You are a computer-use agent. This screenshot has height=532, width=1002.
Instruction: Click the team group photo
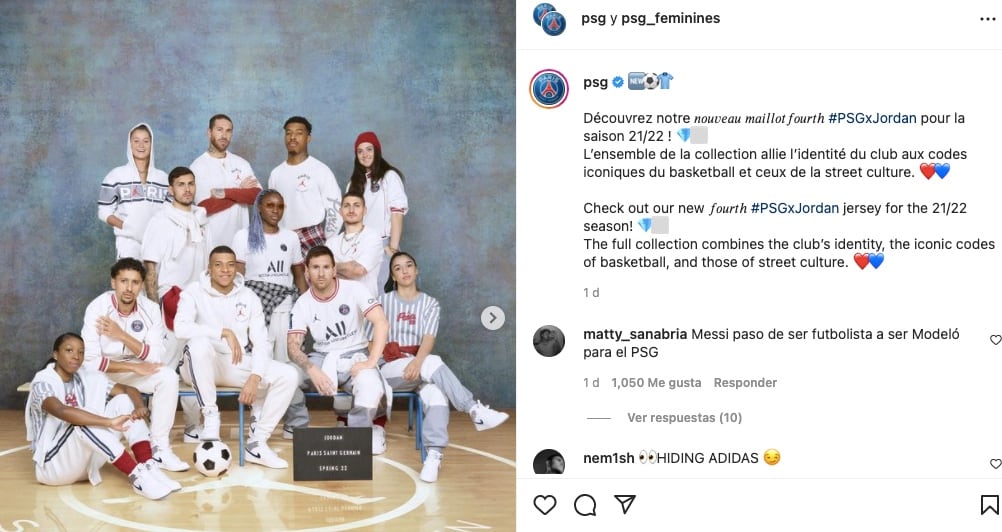pos(258,266)
